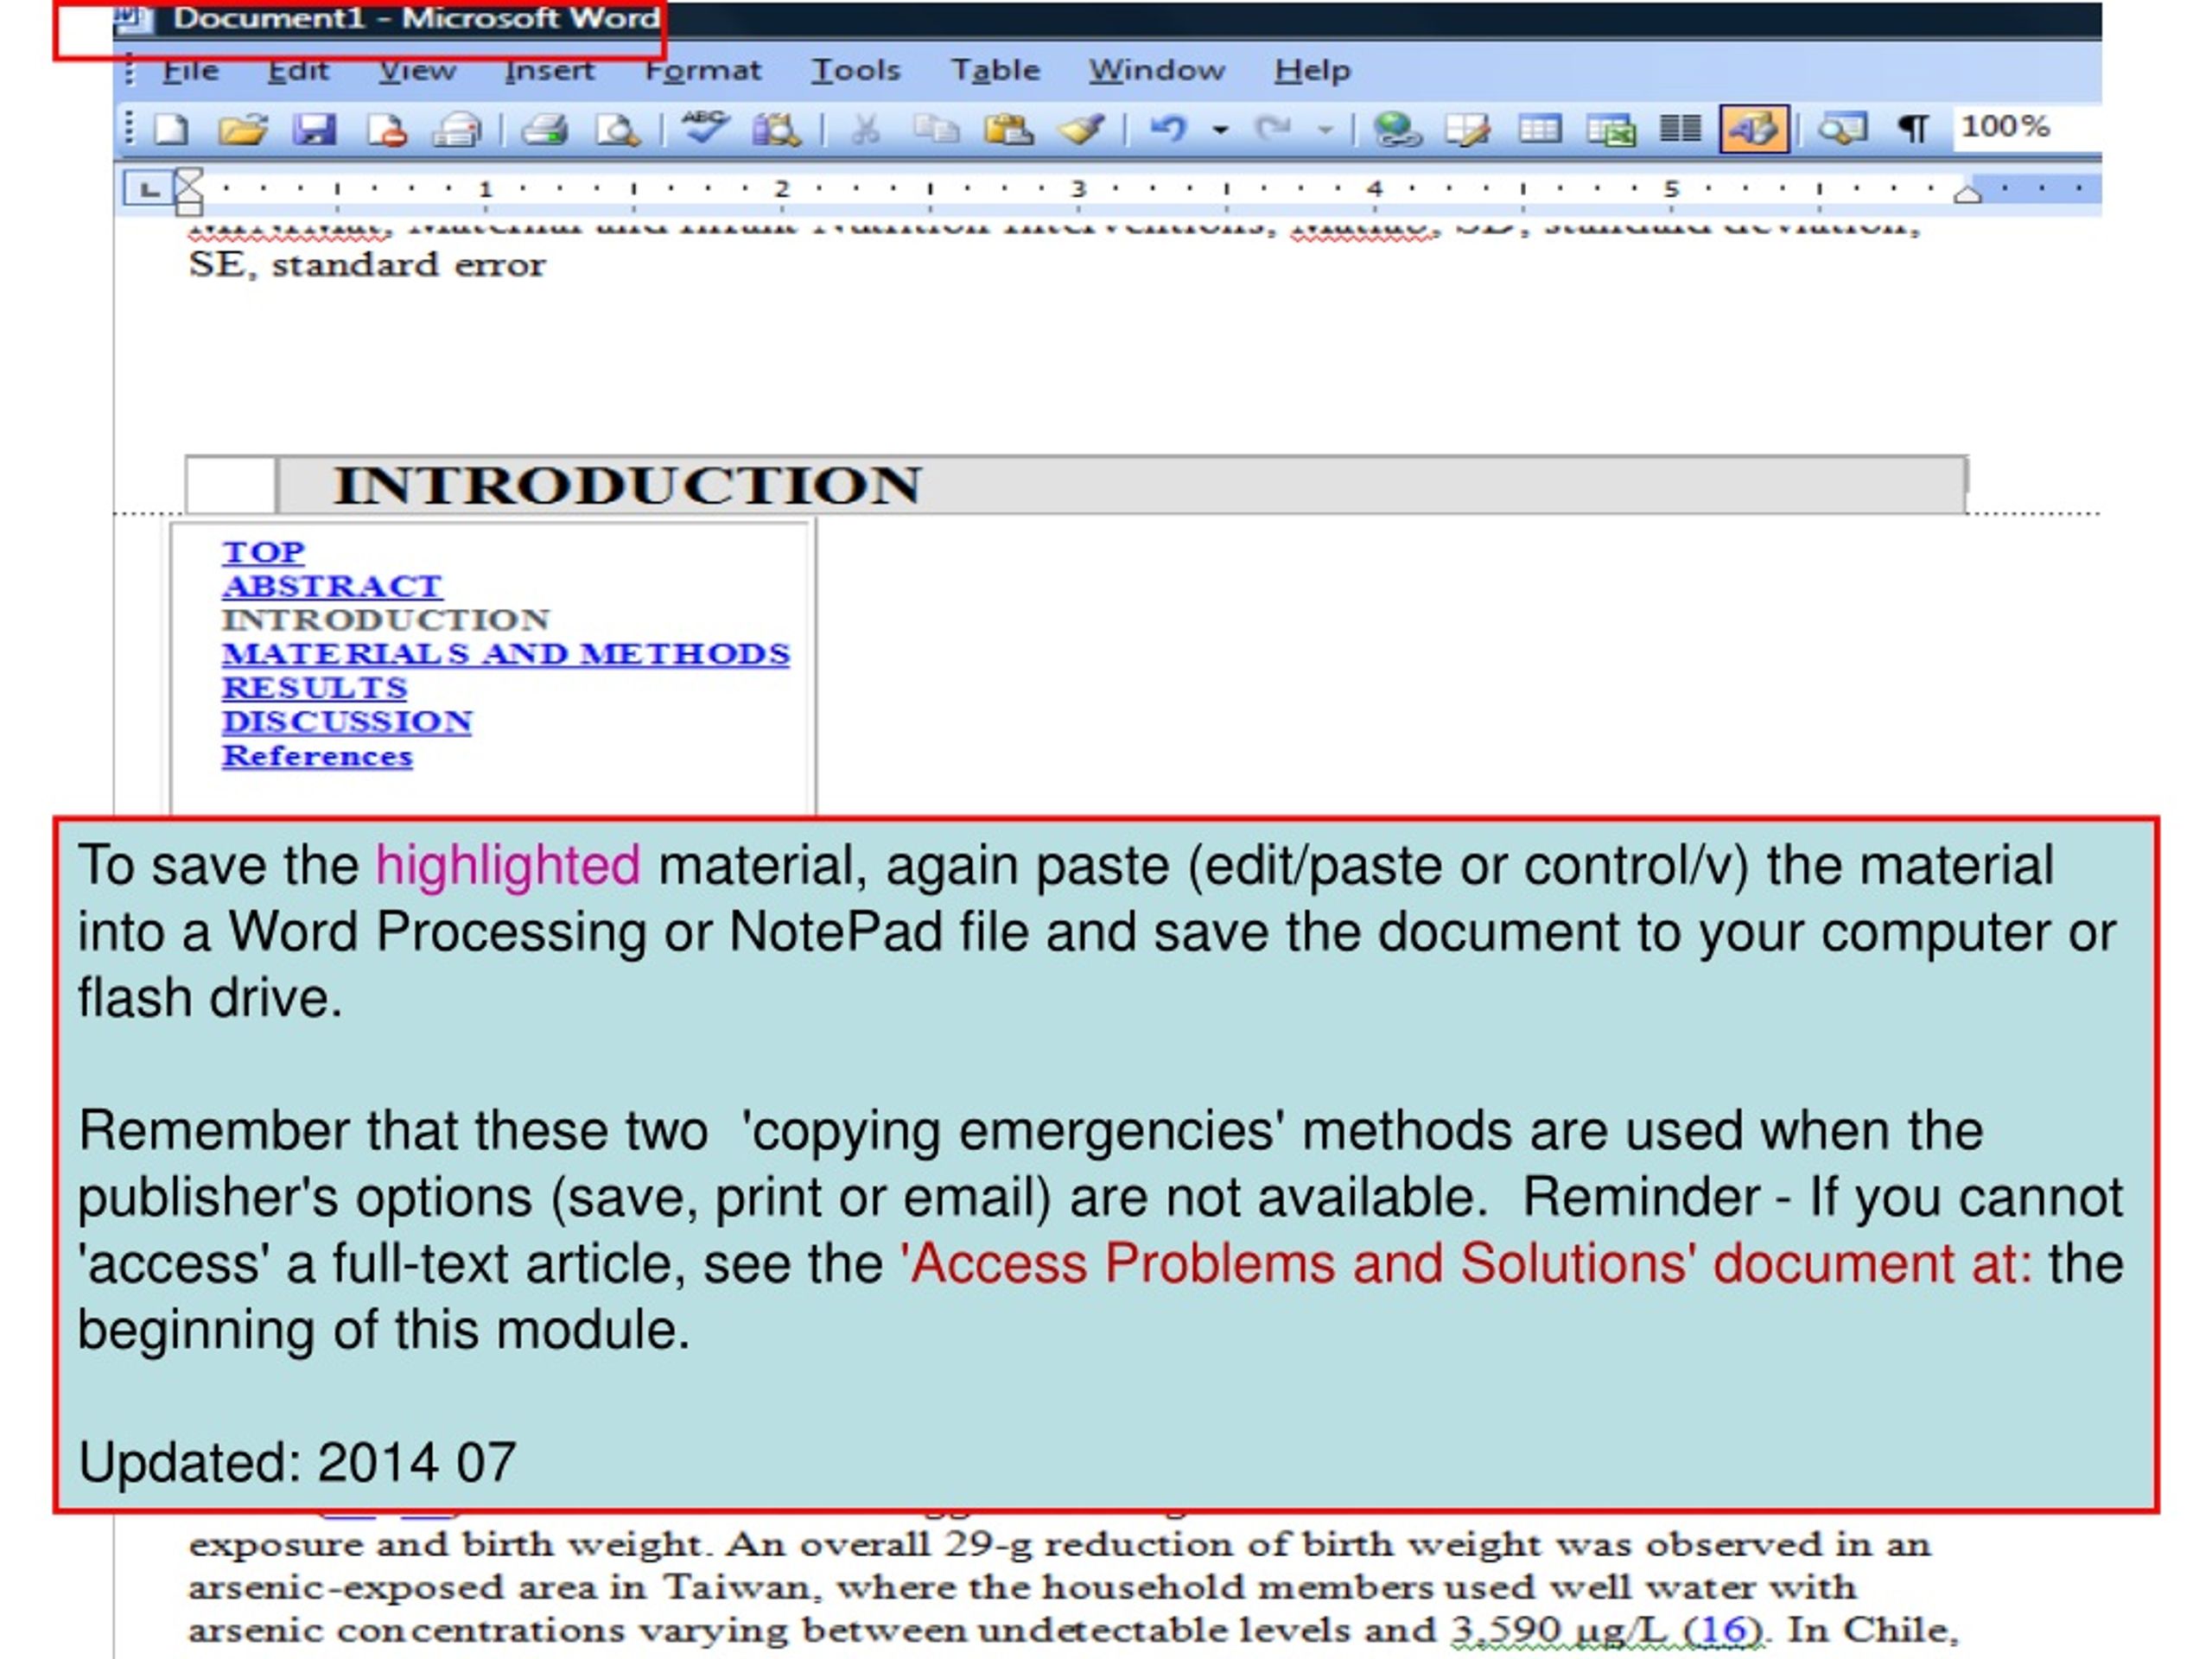
Task: Undo the last action with the Undo arrow
Action: [x=1168, y=130]
